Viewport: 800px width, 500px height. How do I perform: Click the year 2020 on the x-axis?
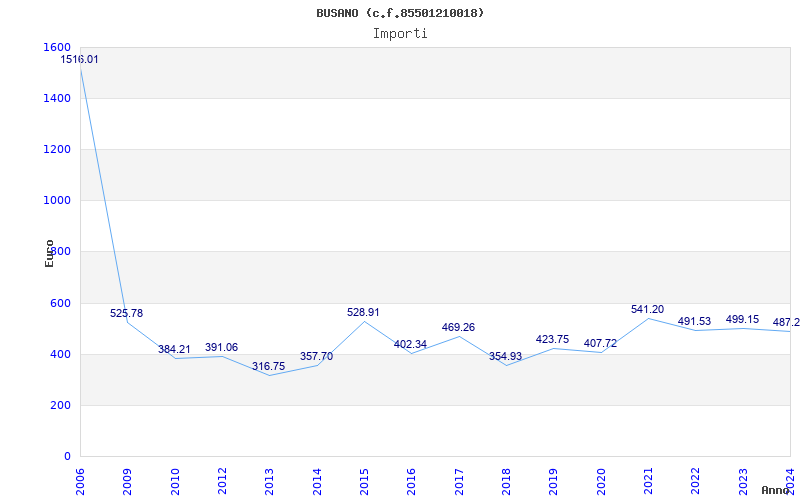[x=601, y=480]
